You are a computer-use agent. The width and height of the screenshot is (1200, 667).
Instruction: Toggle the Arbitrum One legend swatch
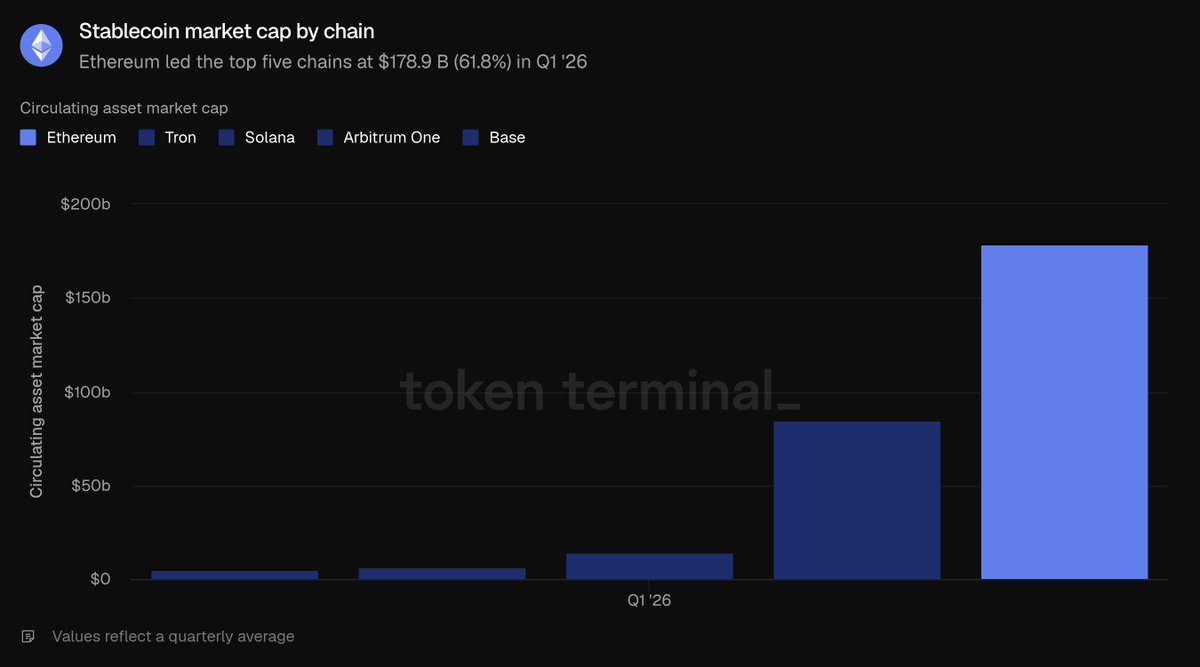pos(325,138)
